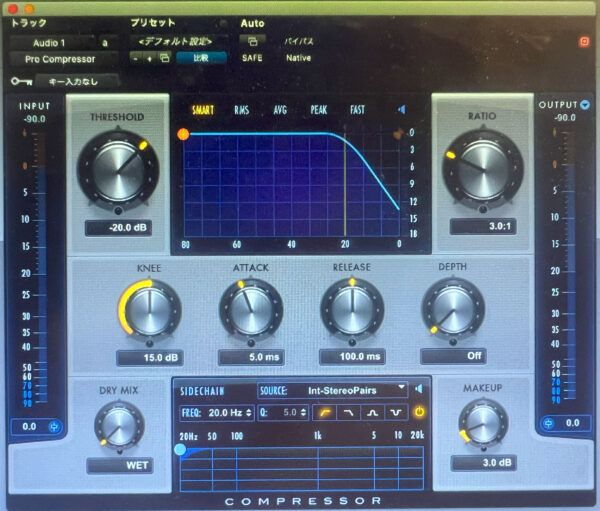The height and width of the screenshot is (511, 600).
Task: Click the RATIO knob
Action: coord(483,170)
